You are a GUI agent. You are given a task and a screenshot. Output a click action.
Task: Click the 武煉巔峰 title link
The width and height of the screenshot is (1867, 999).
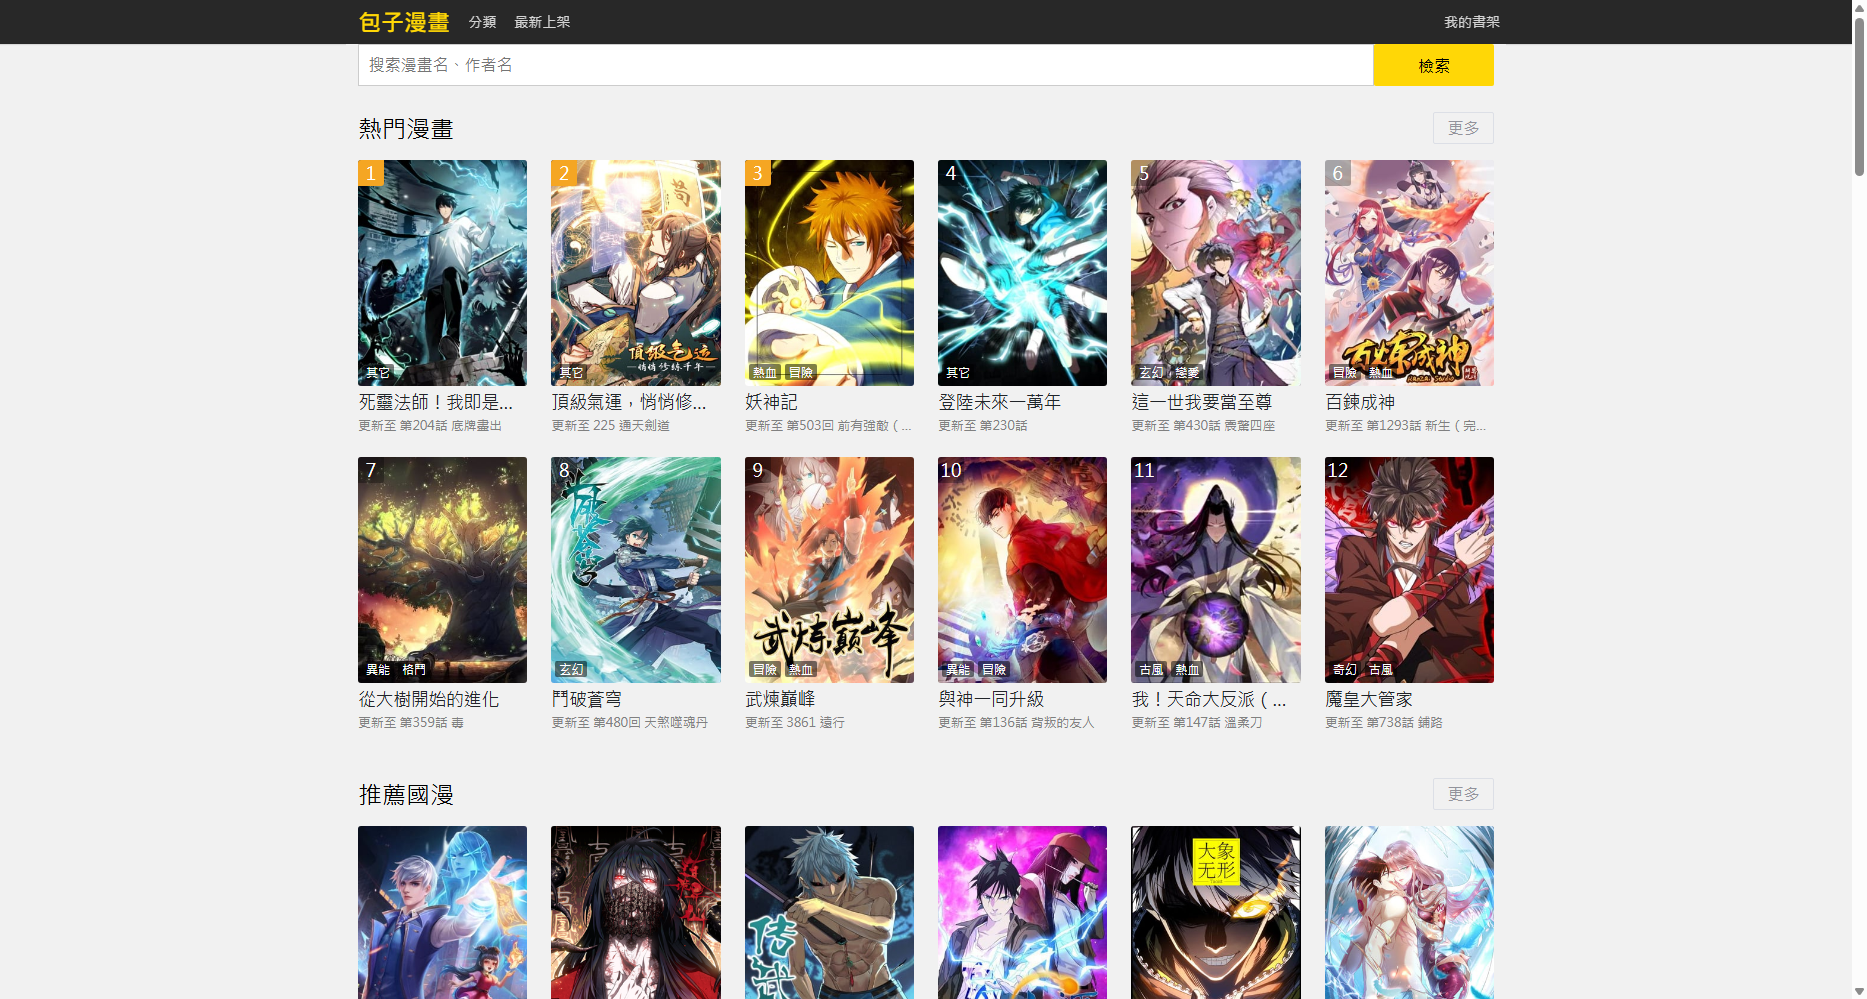coord(780,699)
